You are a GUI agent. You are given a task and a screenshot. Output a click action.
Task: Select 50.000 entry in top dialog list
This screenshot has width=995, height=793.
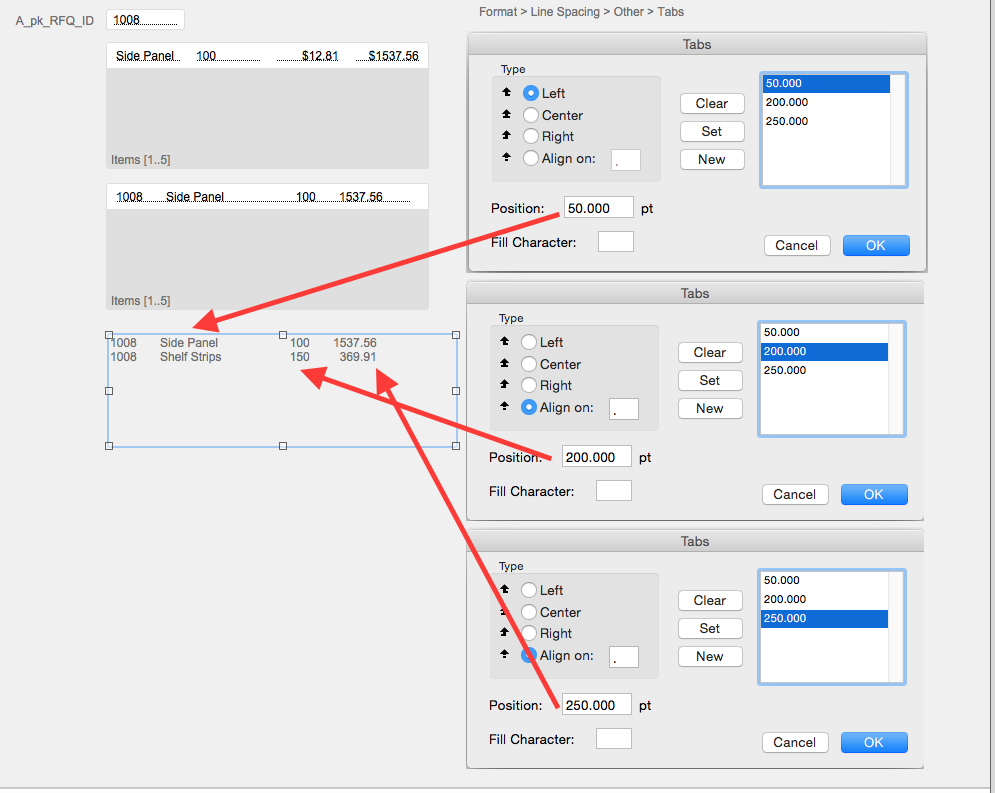826,84
